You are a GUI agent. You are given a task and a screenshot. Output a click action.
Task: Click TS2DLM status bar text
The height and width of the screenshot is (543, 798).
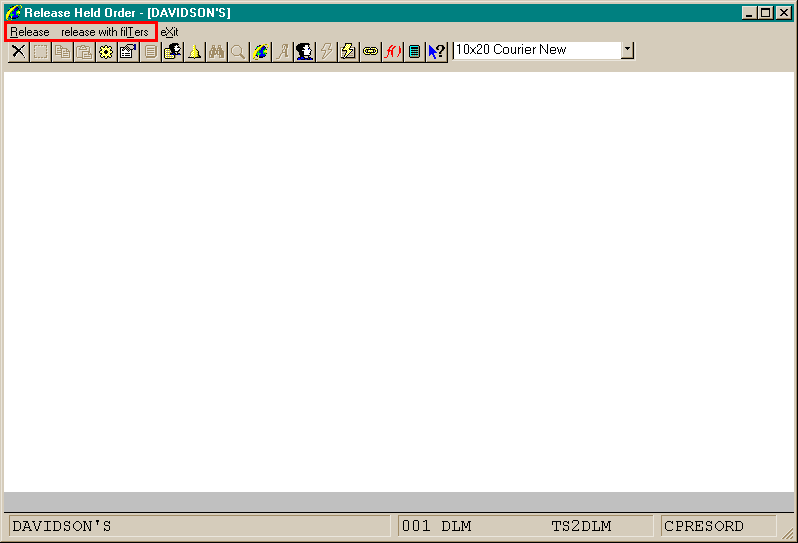581,526
